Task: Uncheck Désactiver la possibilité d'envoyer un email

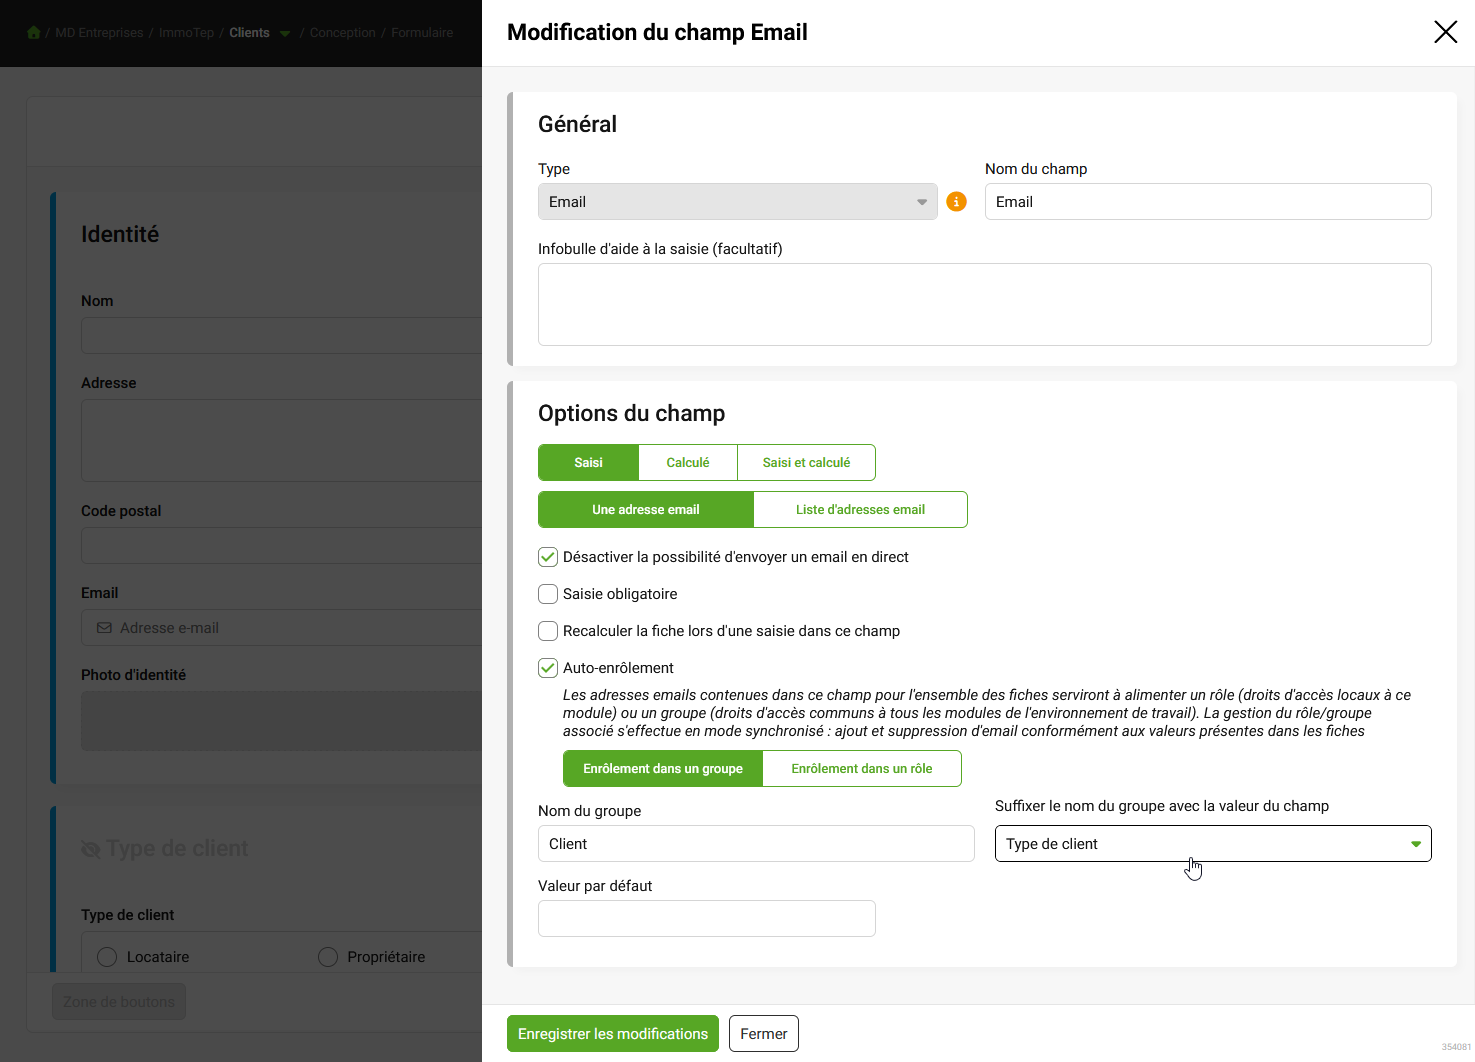Action: point(548,557)
